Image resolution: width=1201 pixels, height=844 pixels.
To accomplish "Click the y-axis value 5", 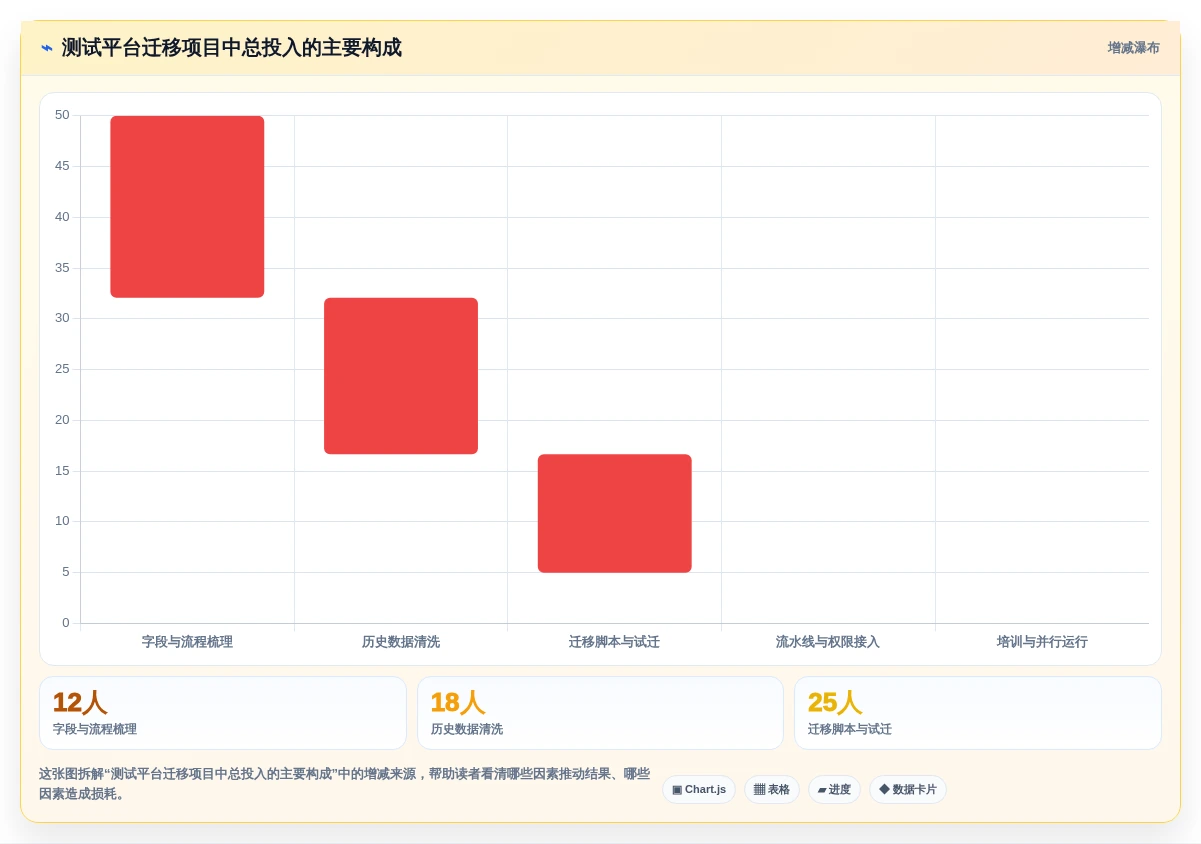I will pos(66,572).
